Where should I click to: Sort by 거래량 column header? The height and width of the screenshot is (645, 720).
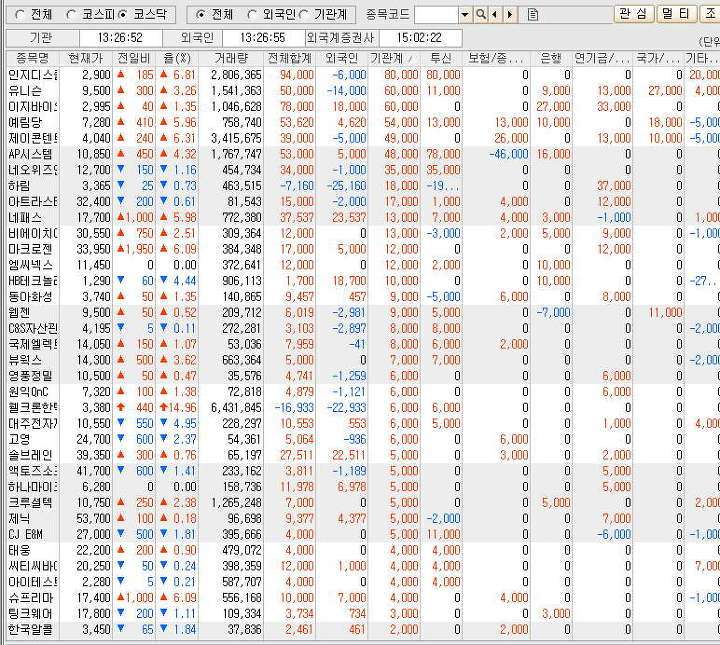[231, 58]
